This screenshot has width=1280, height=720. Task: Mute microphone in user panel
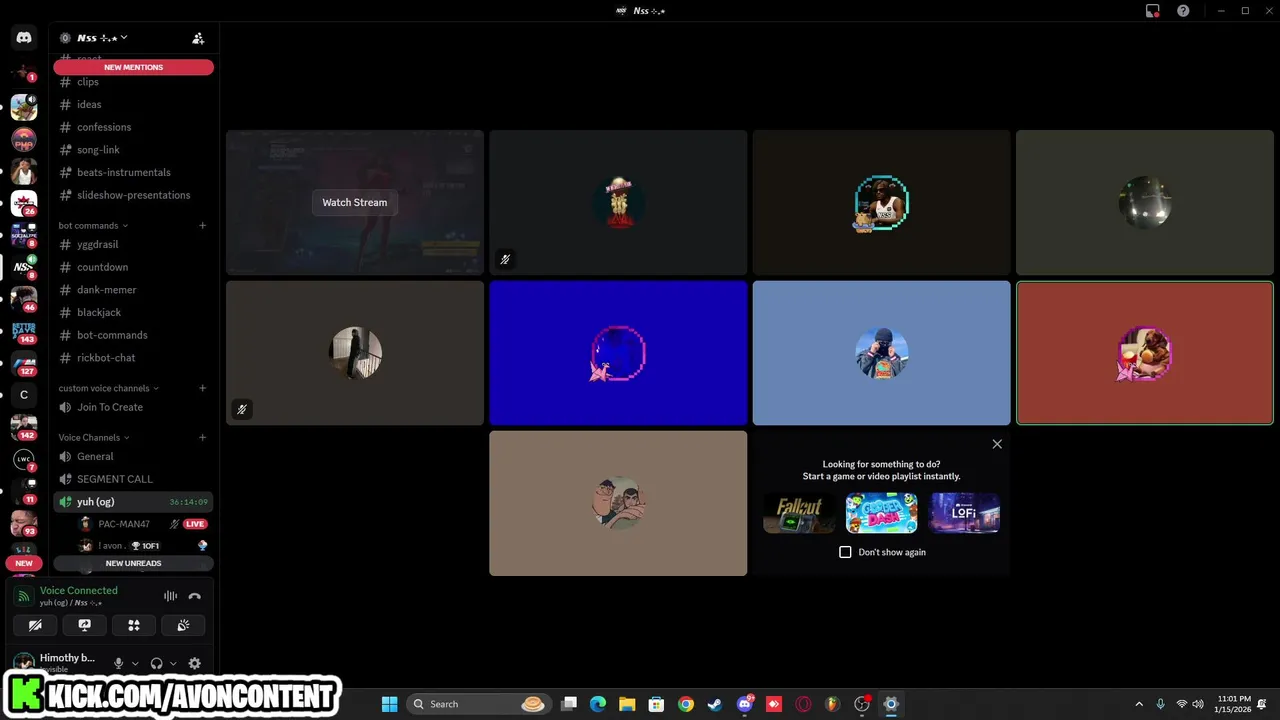pyautogui.click(x=118, y=663)
